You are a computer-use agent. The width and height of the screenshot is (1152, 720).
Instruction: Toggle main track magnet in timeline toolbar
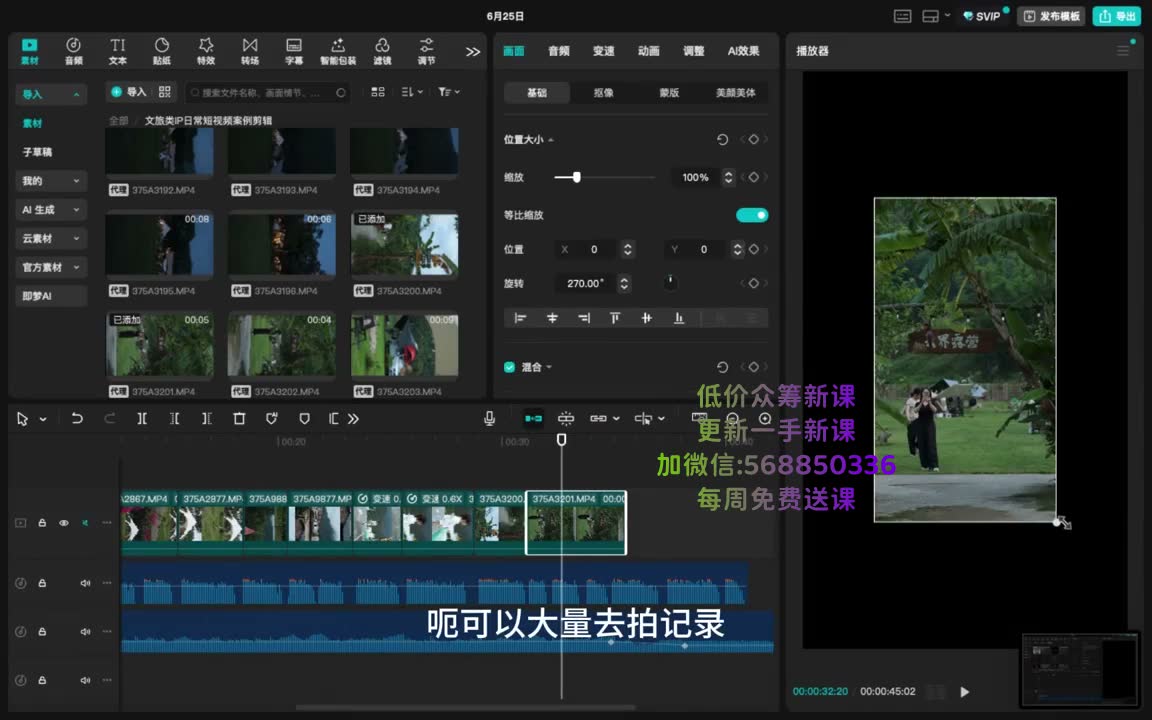[533, 418]
